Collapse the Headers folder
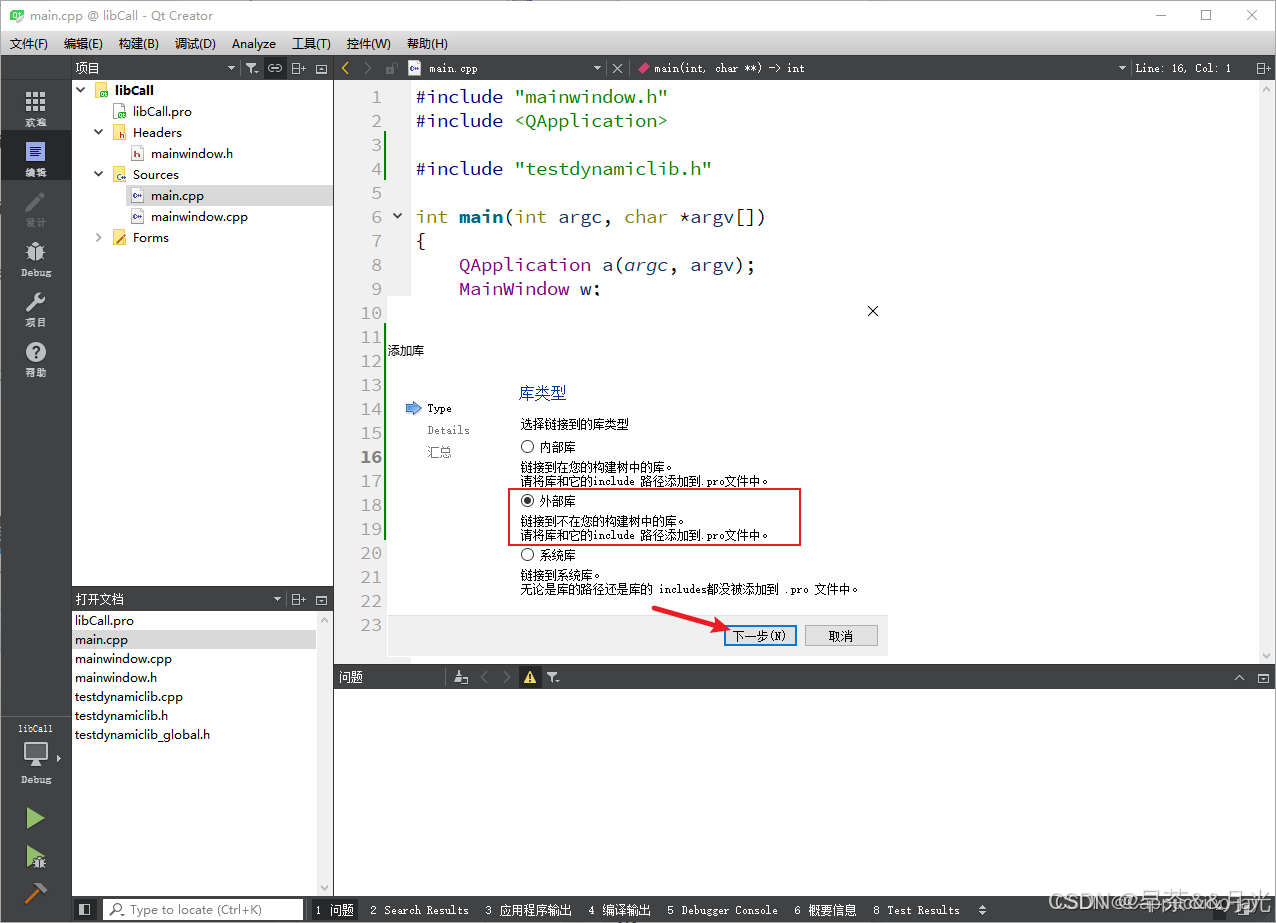 point(98,132)
